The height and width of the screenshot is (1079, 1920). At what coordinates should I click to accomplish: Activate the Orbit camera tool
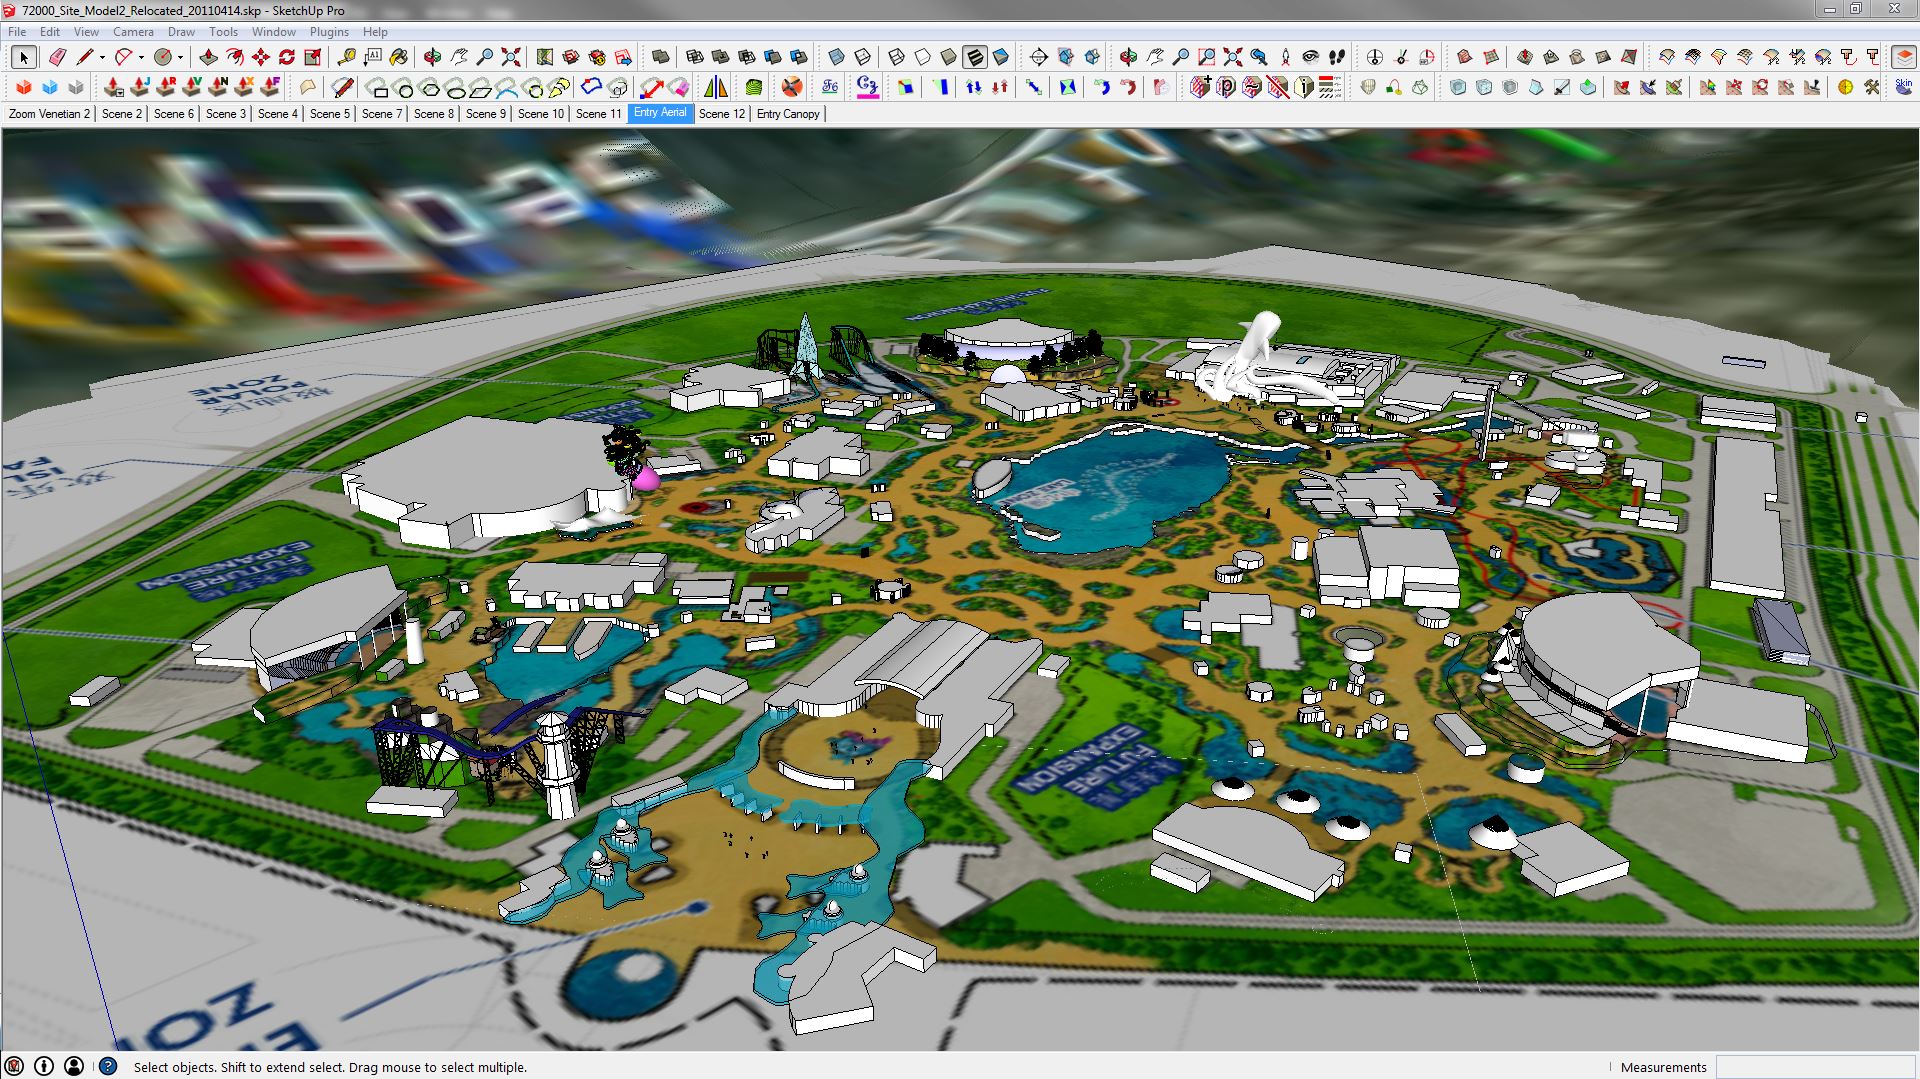coord(432,57)
